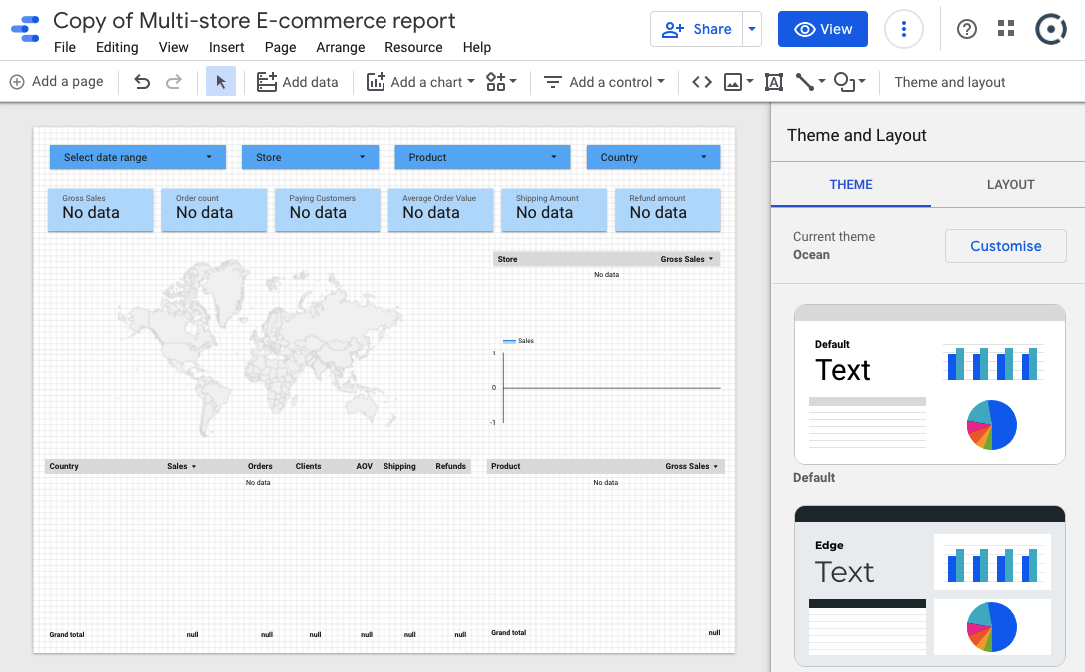Sort by Gross Sales in Product table
Image resolution: width=1085 pixels, height=672 pixels.
691,466
